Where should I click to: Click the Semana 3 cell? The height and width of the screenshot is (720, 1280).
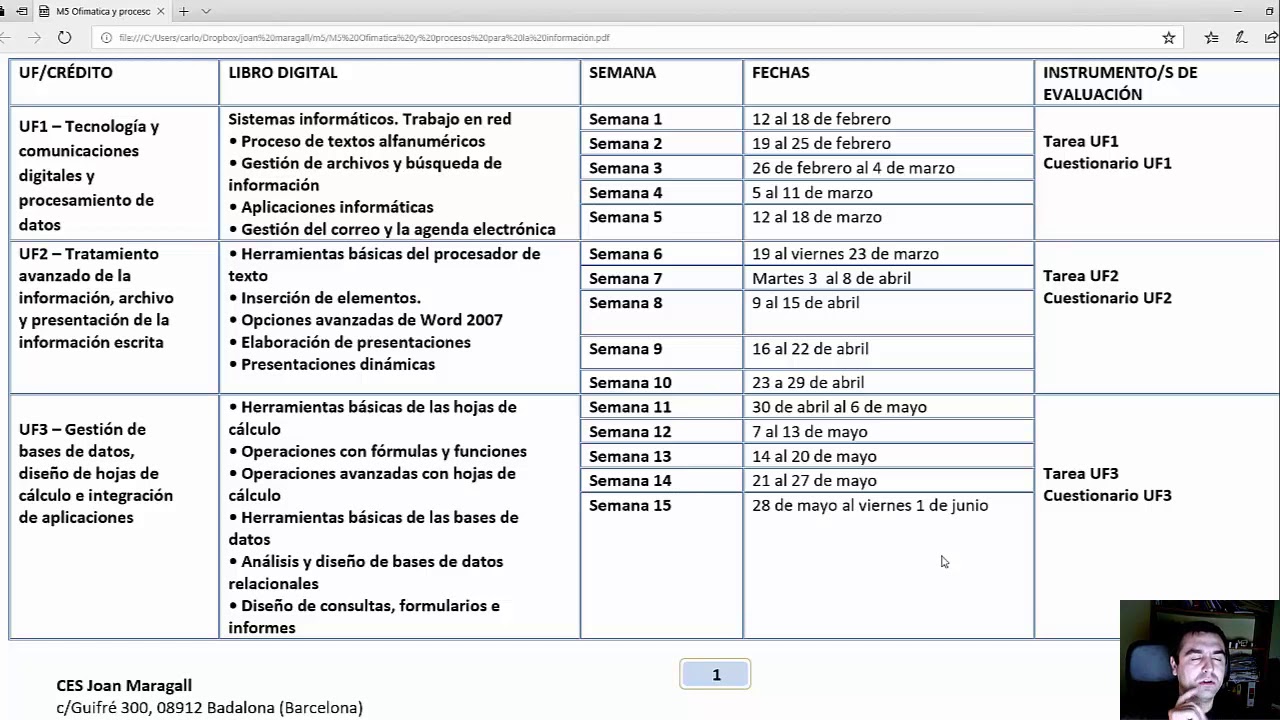click(661, 167)
